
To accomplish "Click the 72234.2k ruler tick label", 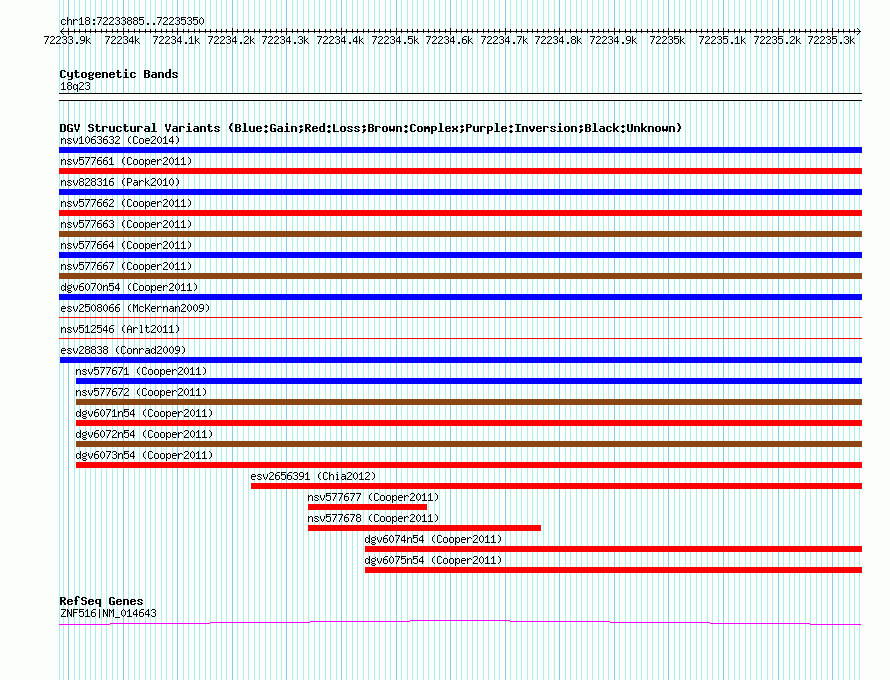I will (x=231, y=40).
